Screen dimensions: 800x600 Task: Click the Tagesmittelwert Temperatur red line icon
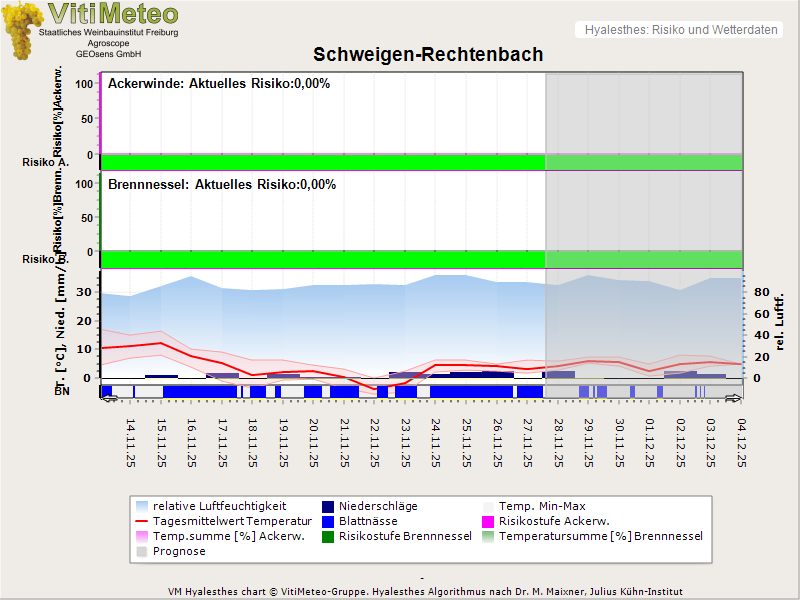[x=142, y=521]
